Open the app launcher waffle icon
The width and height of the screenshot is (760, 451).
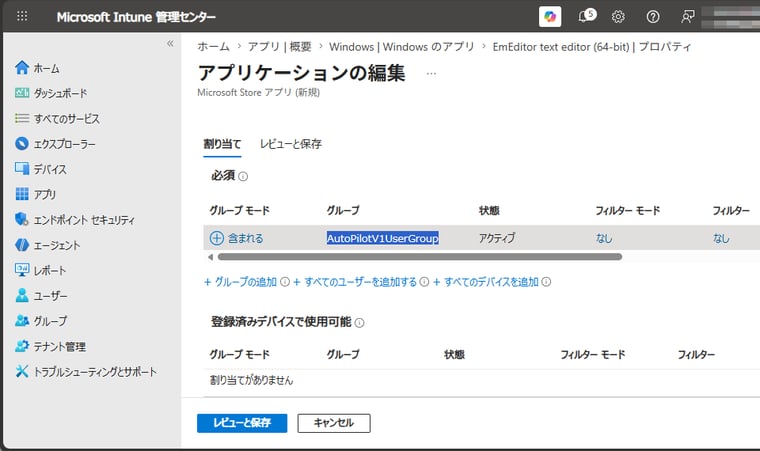(x=22, y=16)
